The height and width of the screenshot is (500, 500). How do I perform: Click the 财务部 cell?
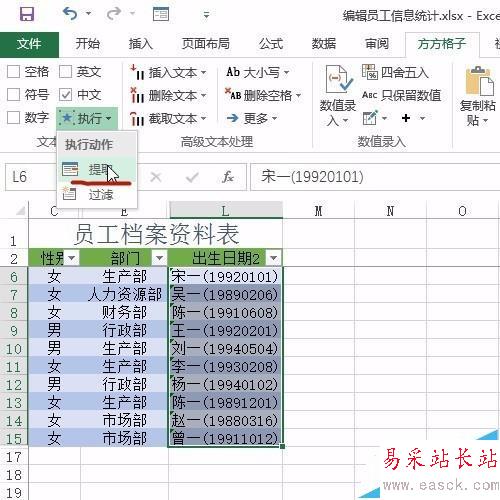click(124, 312)
